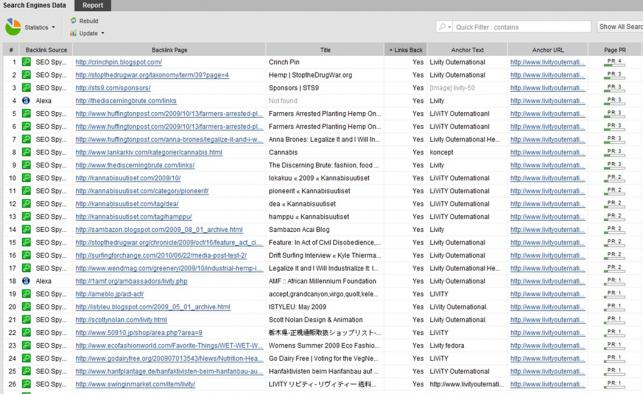Viewport: 643px width, 394px height.
Task: Select title 'Sambazon Acai Blog'
Action: [x=299, y=229]
